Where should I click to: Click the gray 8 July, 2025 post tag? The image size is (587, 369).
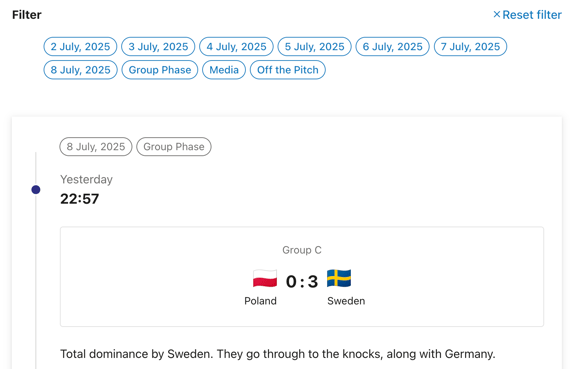96,146
